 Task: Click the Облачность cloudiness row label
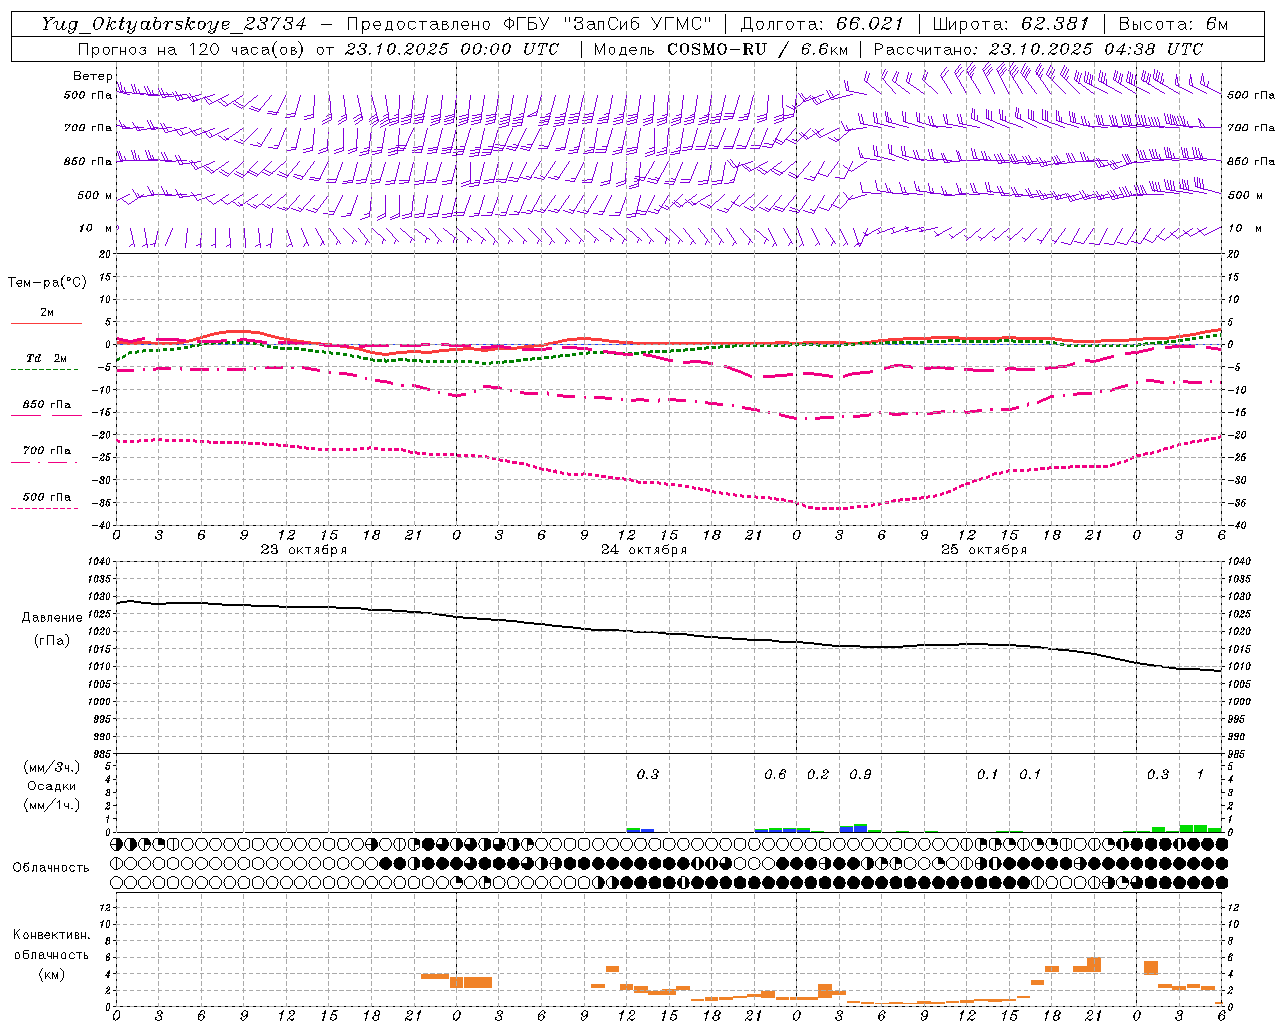(51, 867)
